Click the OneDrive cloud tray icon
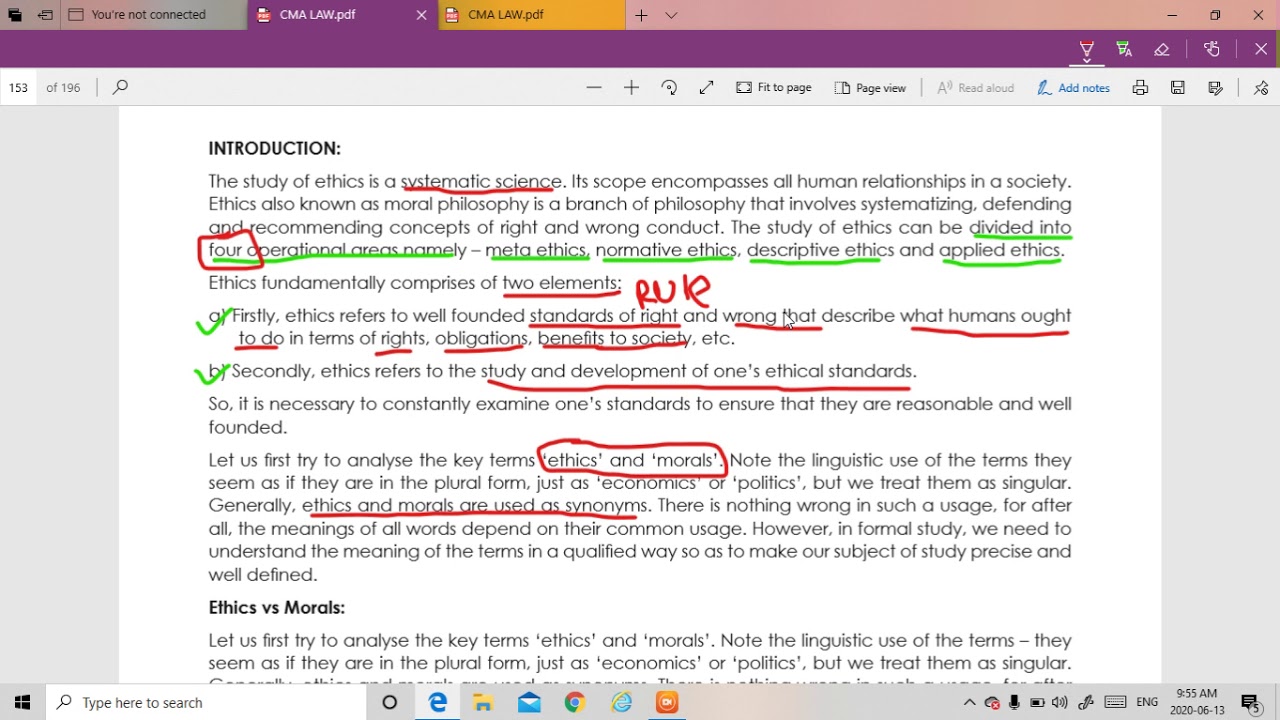 point(992,702)
